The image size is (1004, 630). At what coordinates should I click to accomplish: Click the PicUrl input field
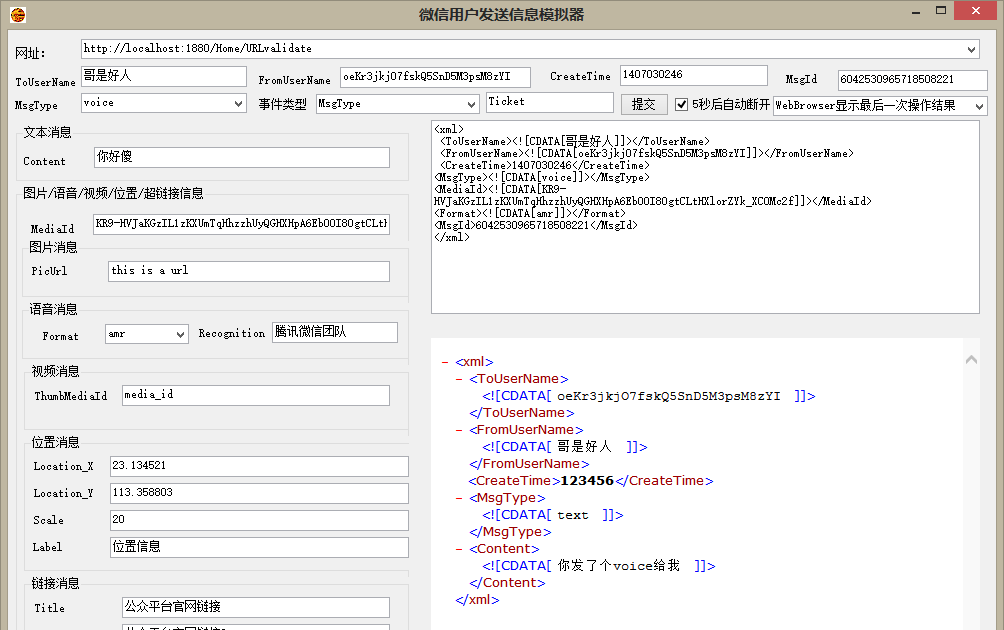(x=249, y=271)
